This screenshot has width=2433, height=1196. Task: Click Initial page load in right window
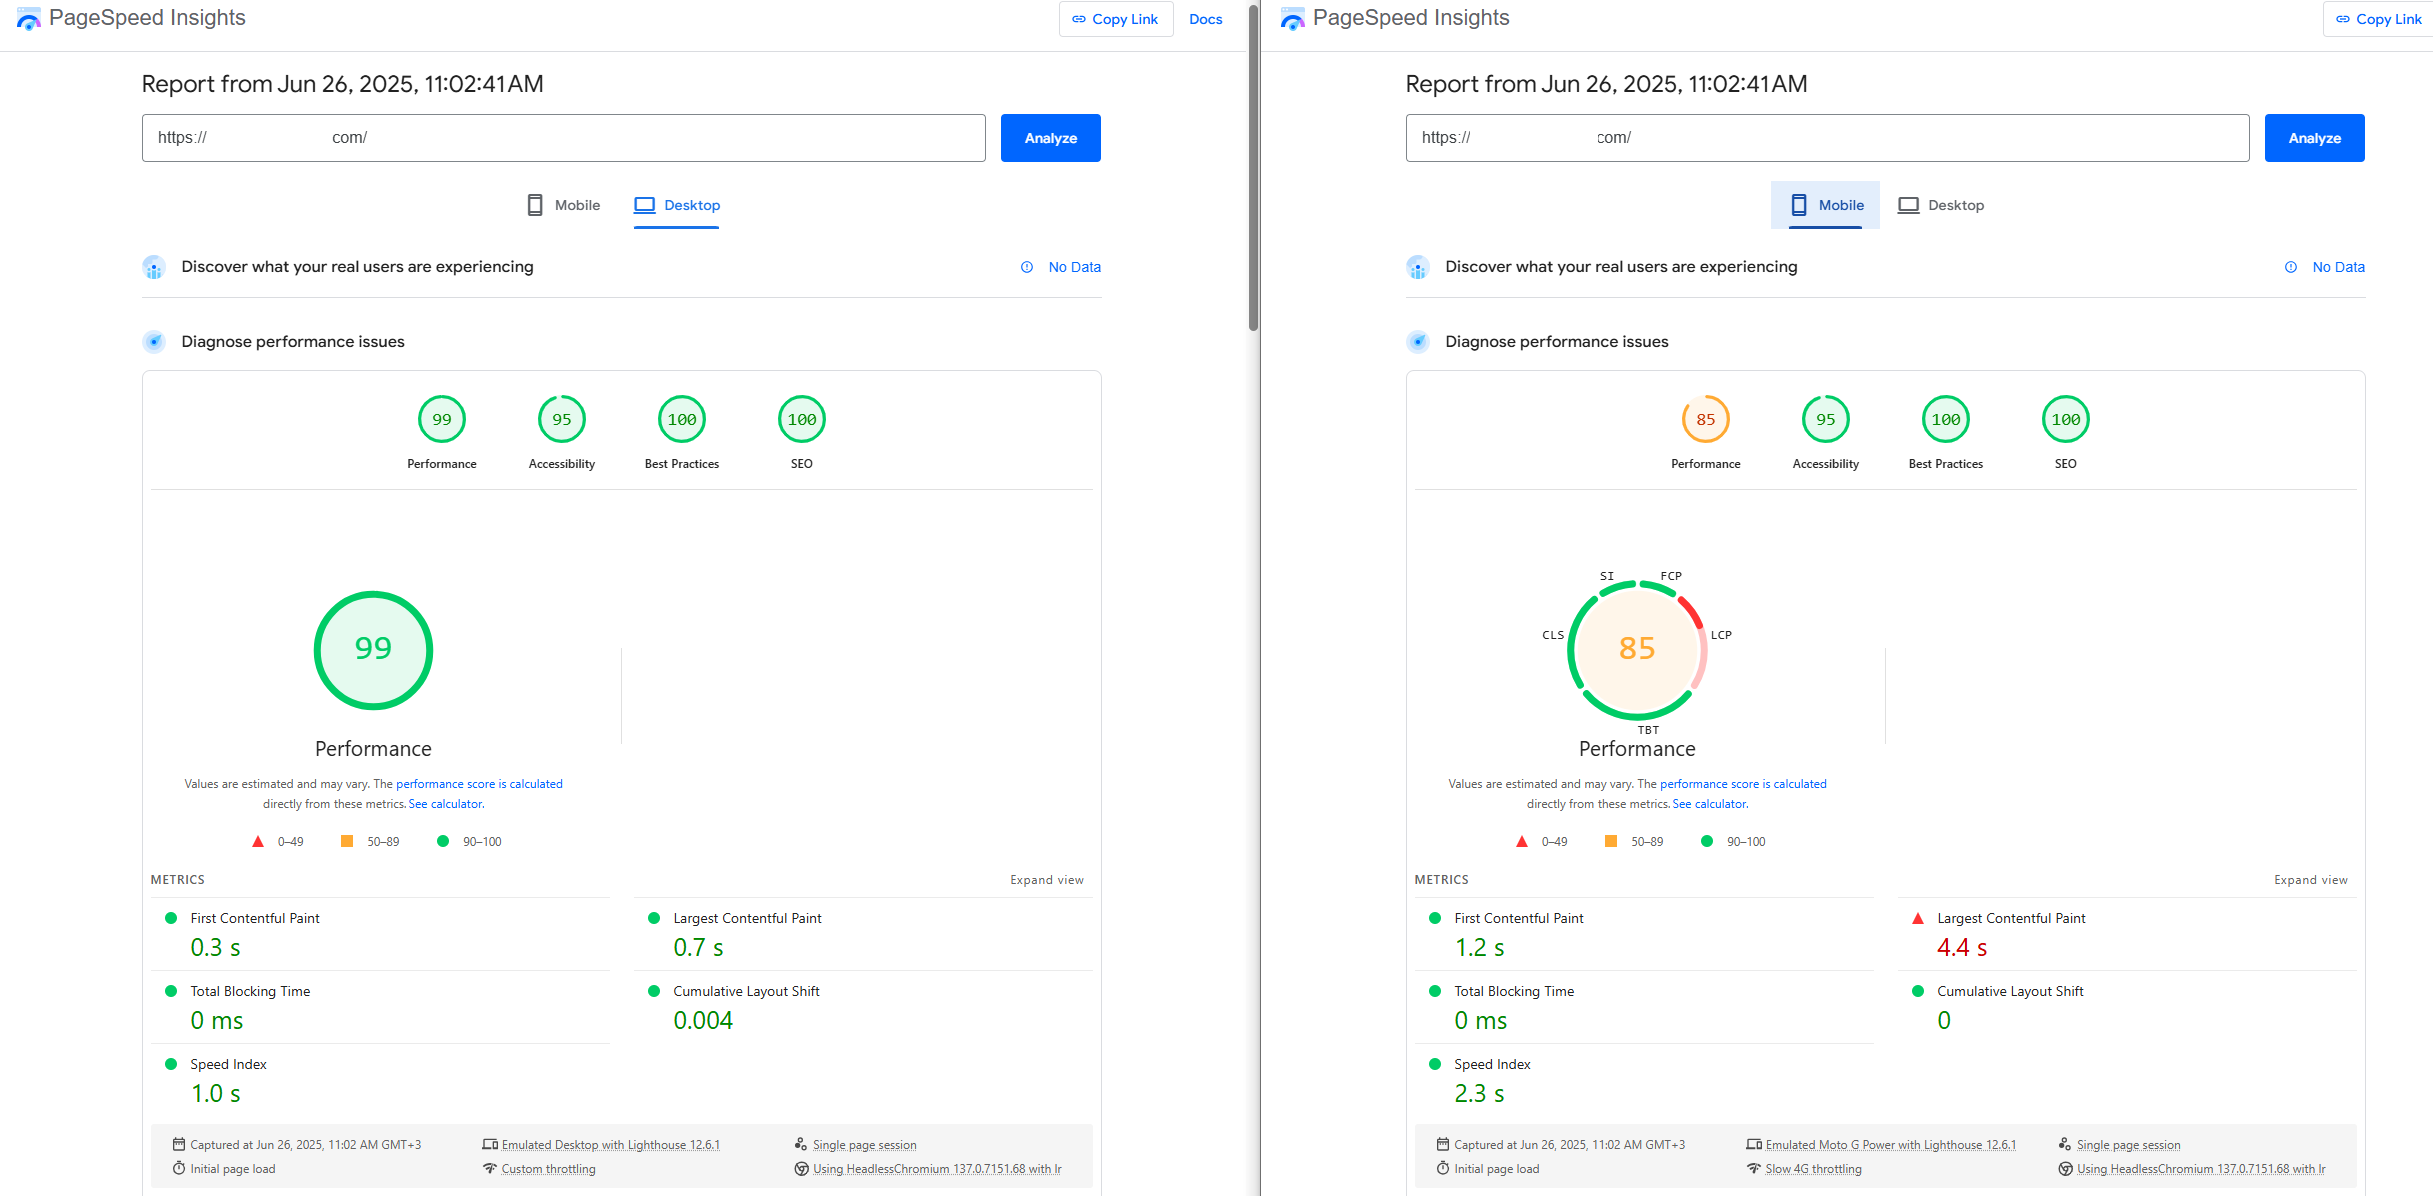(1496, 1169)
